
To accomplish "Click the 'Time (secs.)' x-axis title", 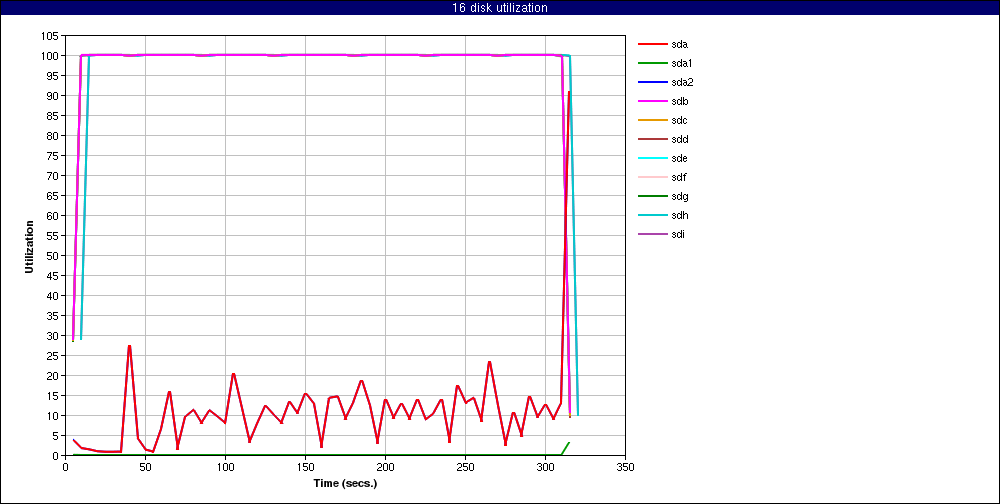I will coord(346,483).
